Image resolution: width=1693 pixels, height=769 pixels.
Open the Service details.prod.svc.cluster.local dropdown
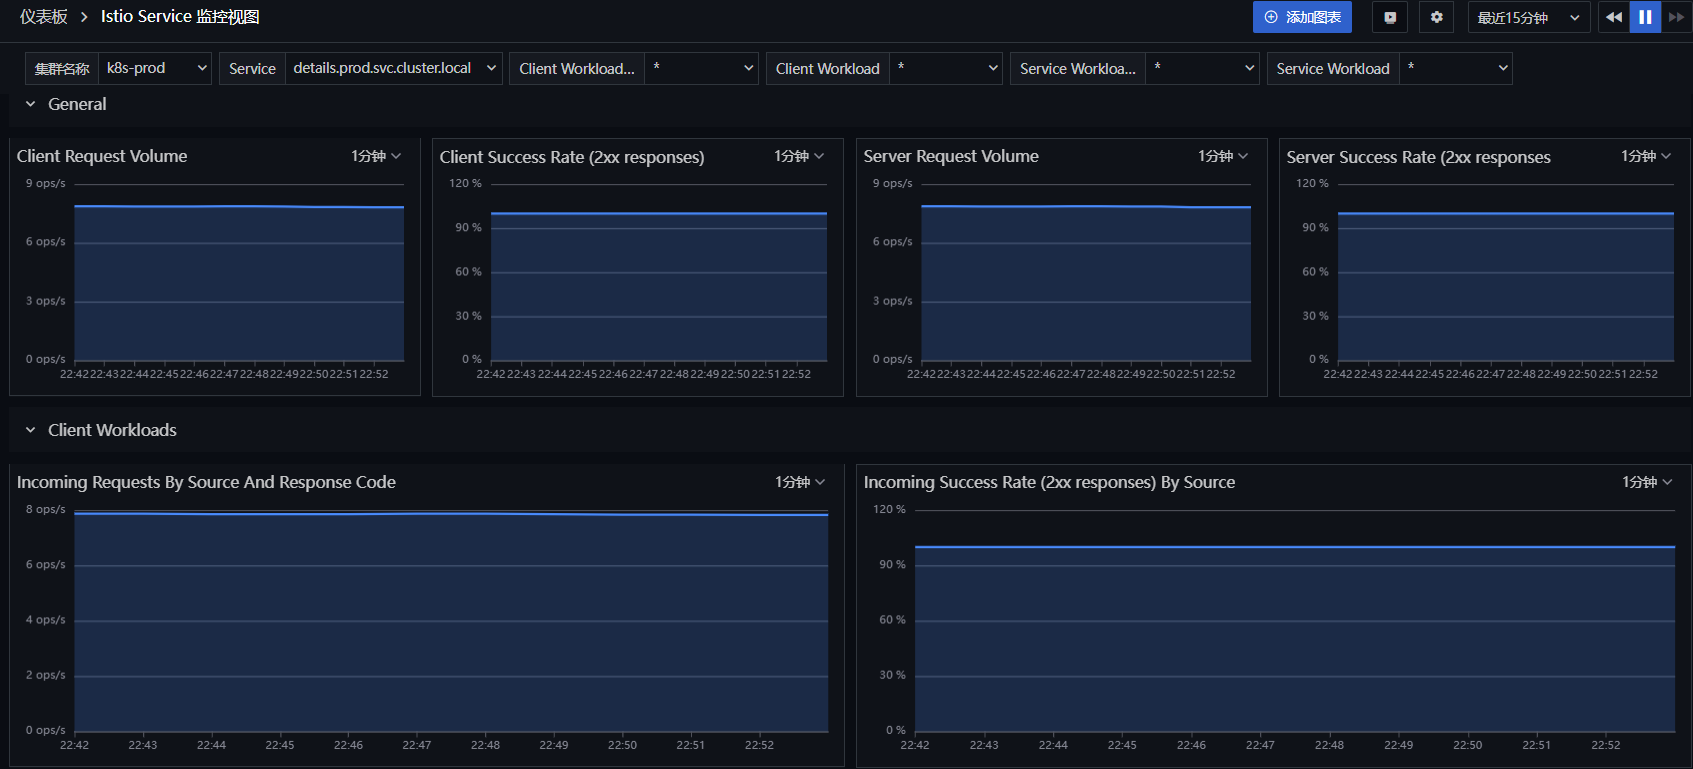tap(394, 68)
